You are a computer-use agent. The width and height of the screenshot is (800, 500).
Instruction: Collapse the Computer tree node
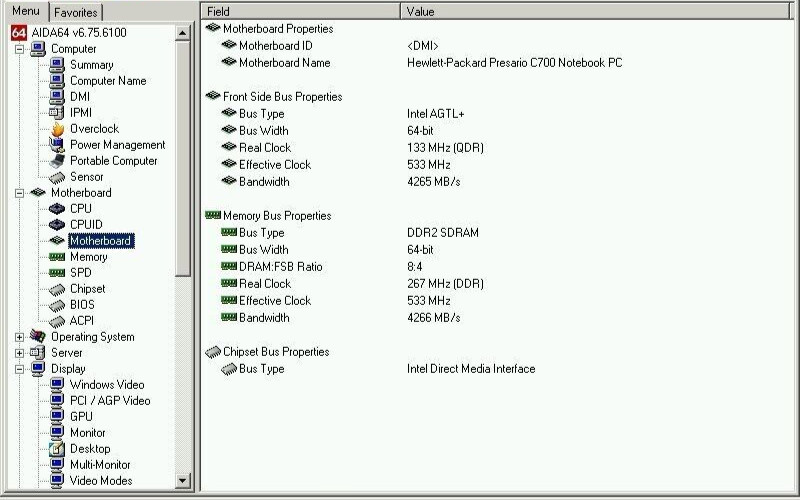coord(19,49)
